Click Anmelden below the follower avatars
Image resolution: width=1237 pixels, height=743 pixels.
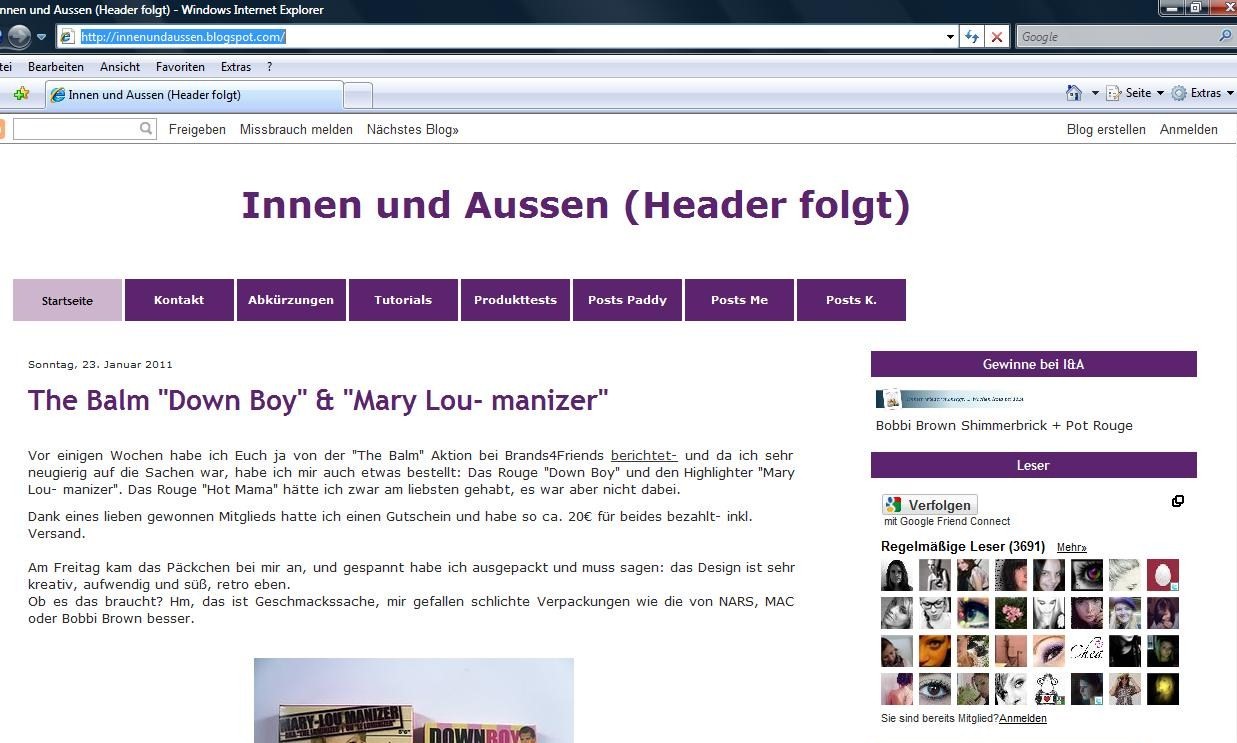click(1023, 718)
